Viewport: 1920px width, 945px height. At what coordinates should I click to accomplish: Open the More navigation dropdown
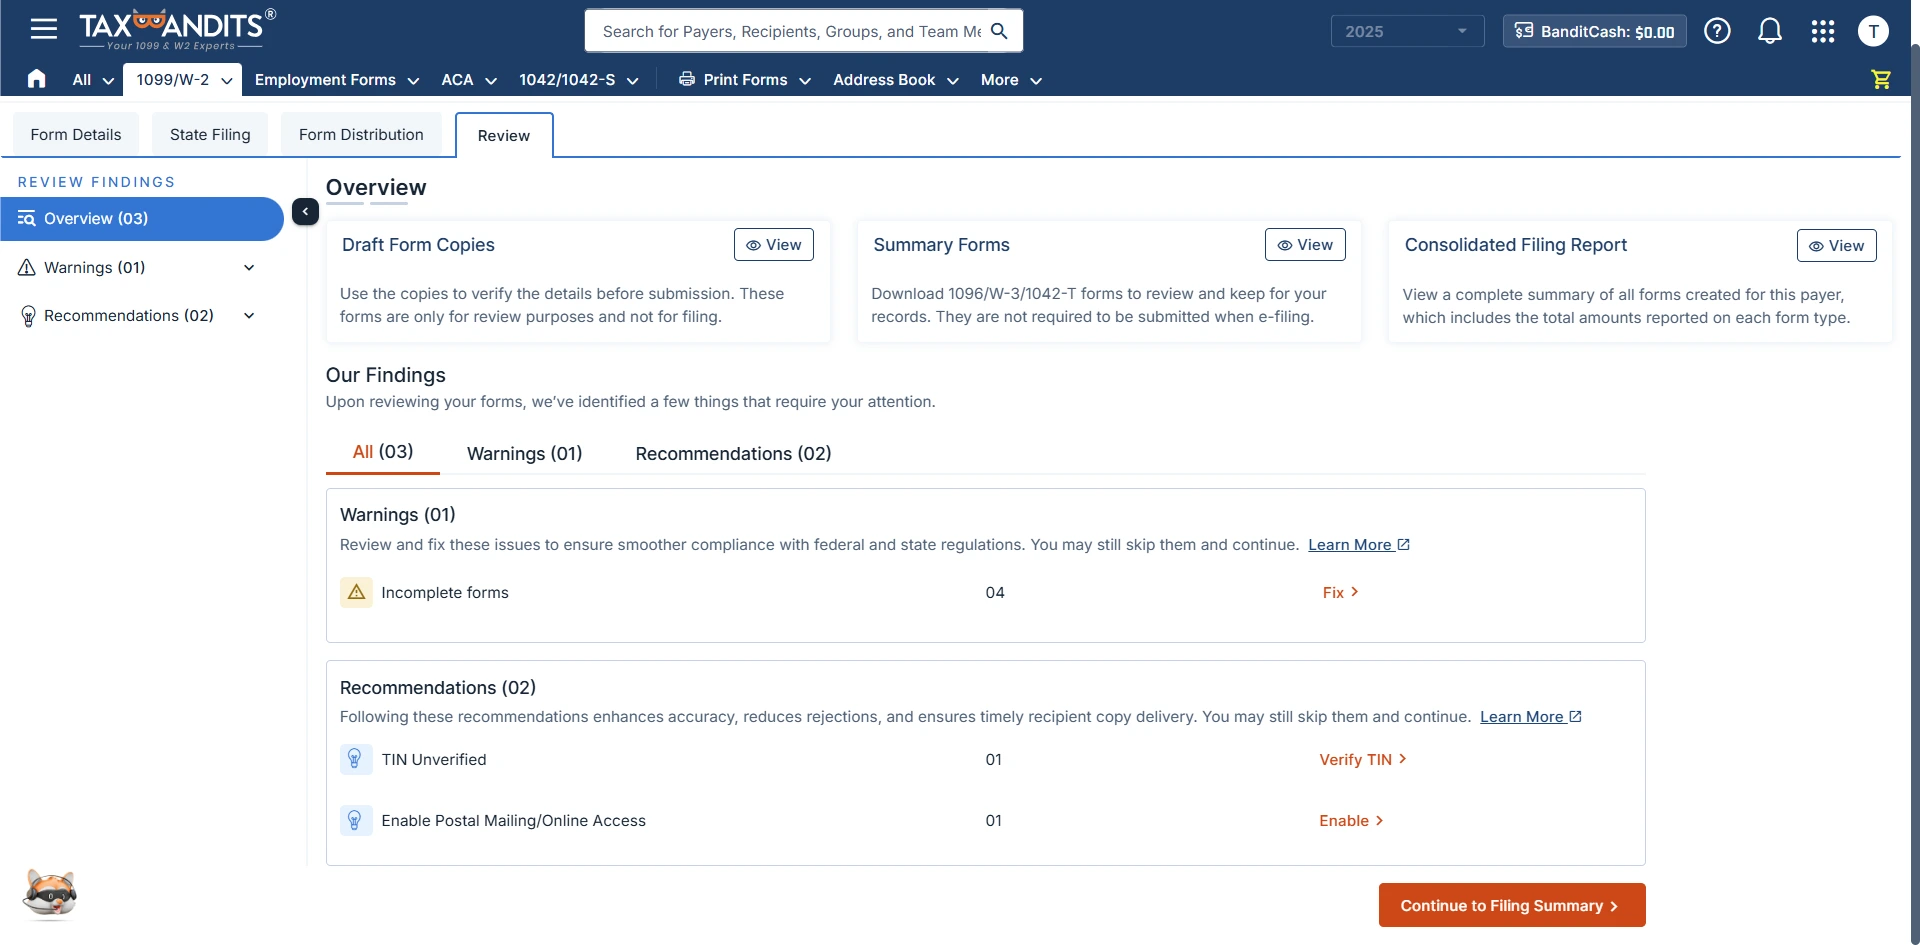click(x=1009, y=80)
